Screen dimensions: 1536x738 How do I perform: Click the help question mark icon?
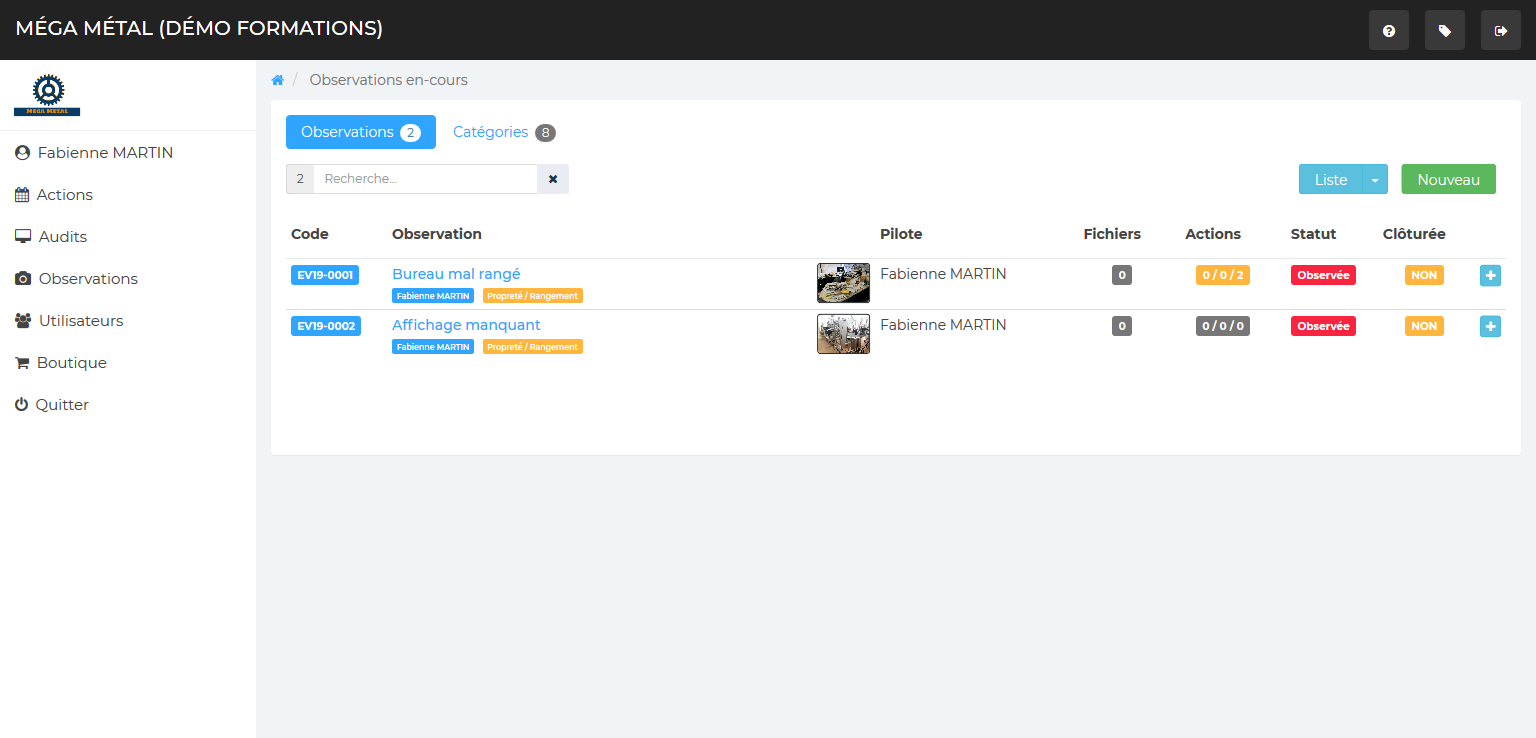pos(1388,31)
